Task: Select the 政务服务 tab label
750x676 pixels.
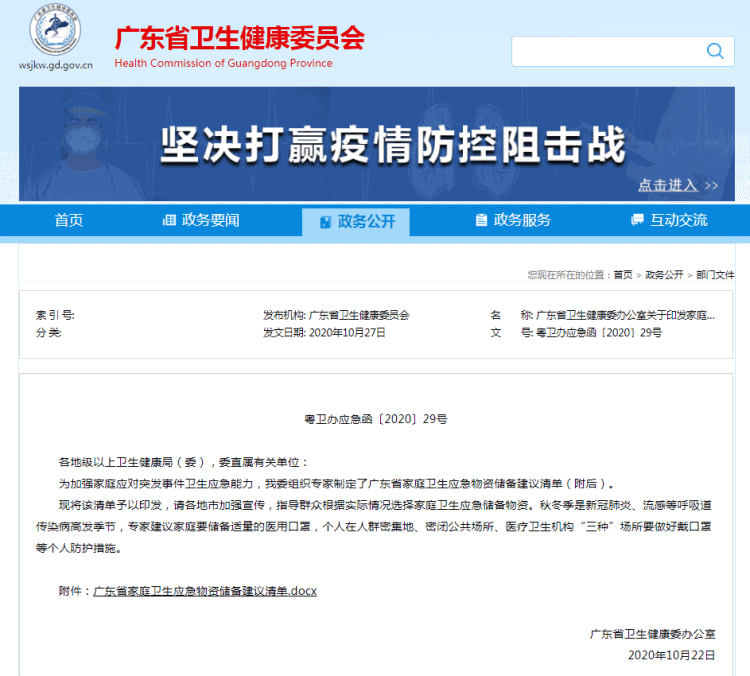Action: click(522, 221)
